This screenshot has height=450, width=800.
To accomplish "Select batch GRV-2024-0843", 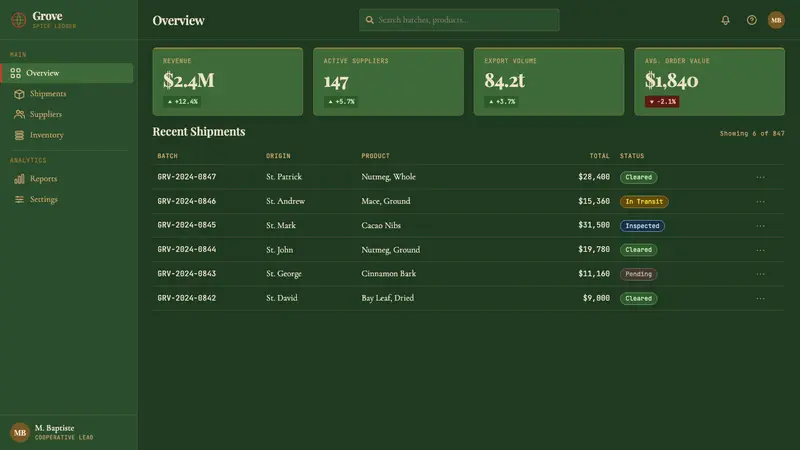I will (187, 274).
